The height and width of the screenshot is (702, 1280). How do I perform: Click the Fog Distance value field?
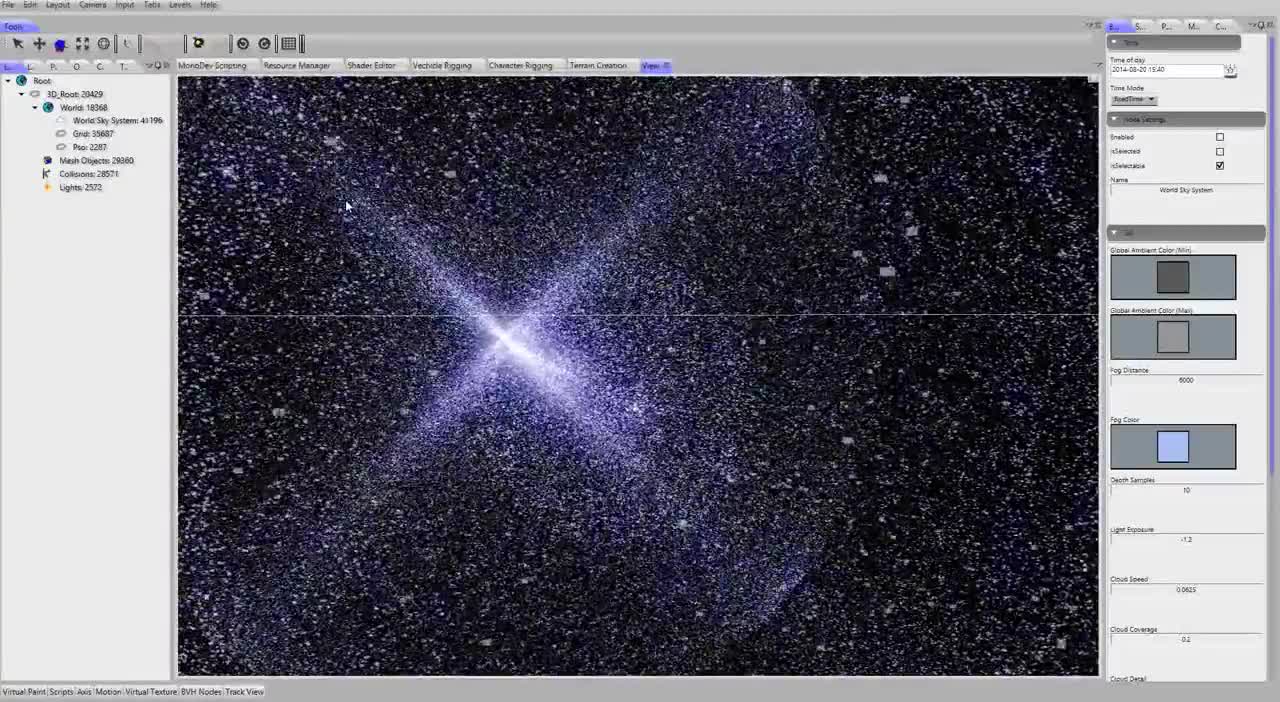tap(1186, 380)
